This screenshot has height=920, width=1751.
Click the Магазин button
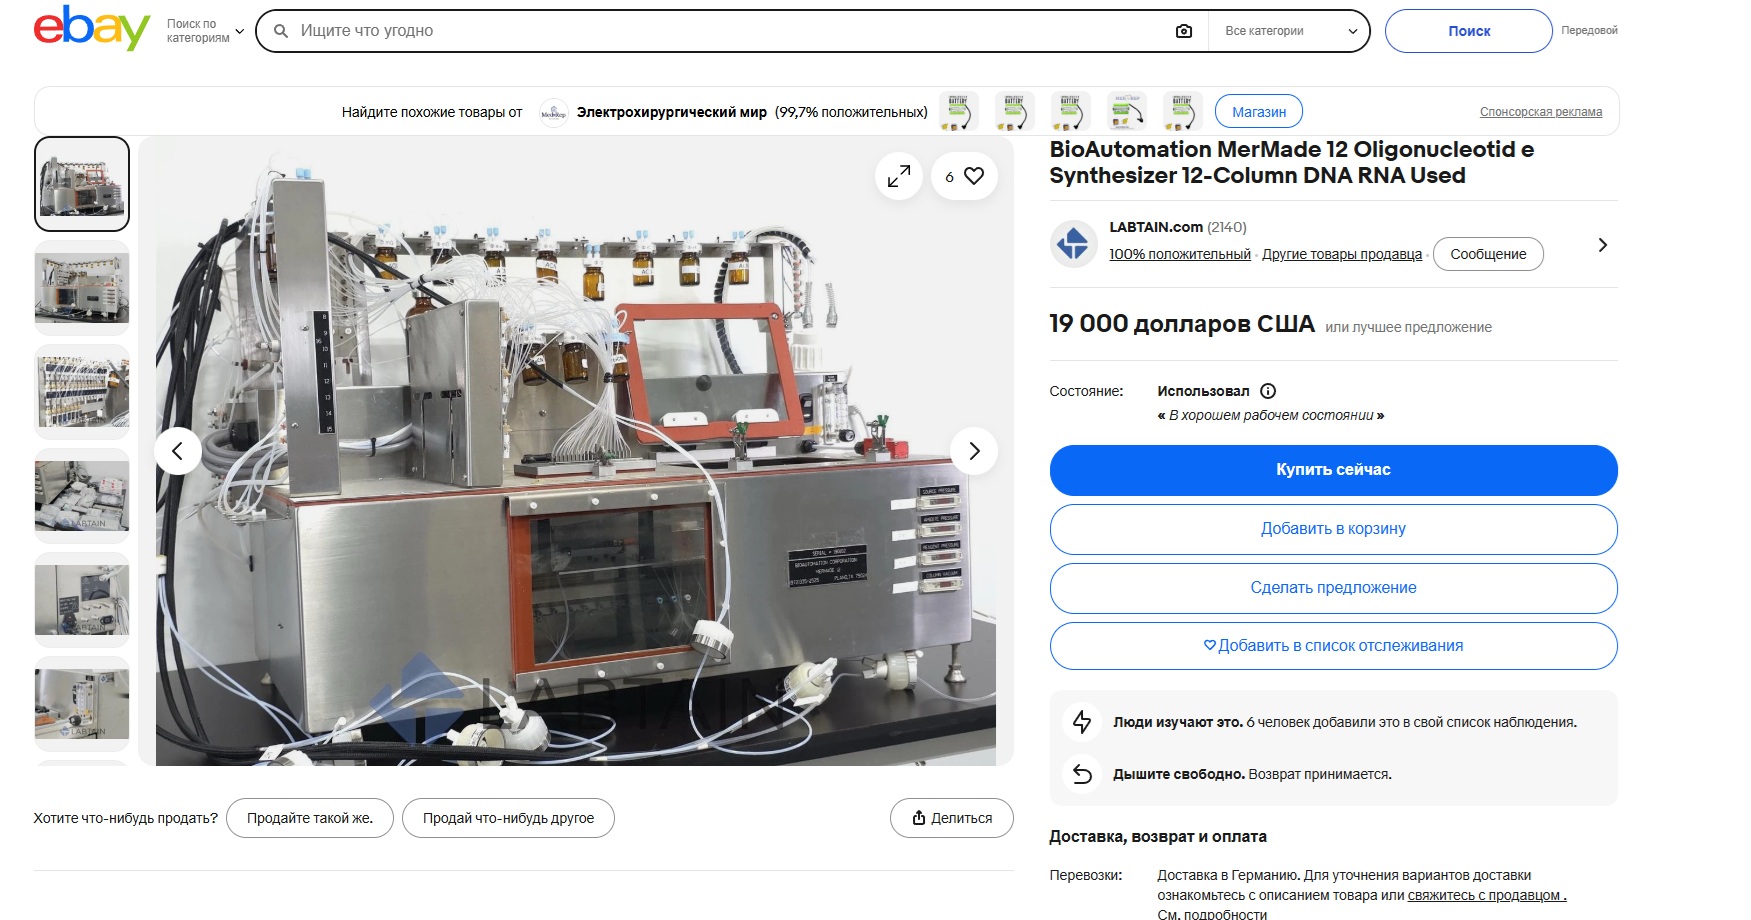(1259, 112)
